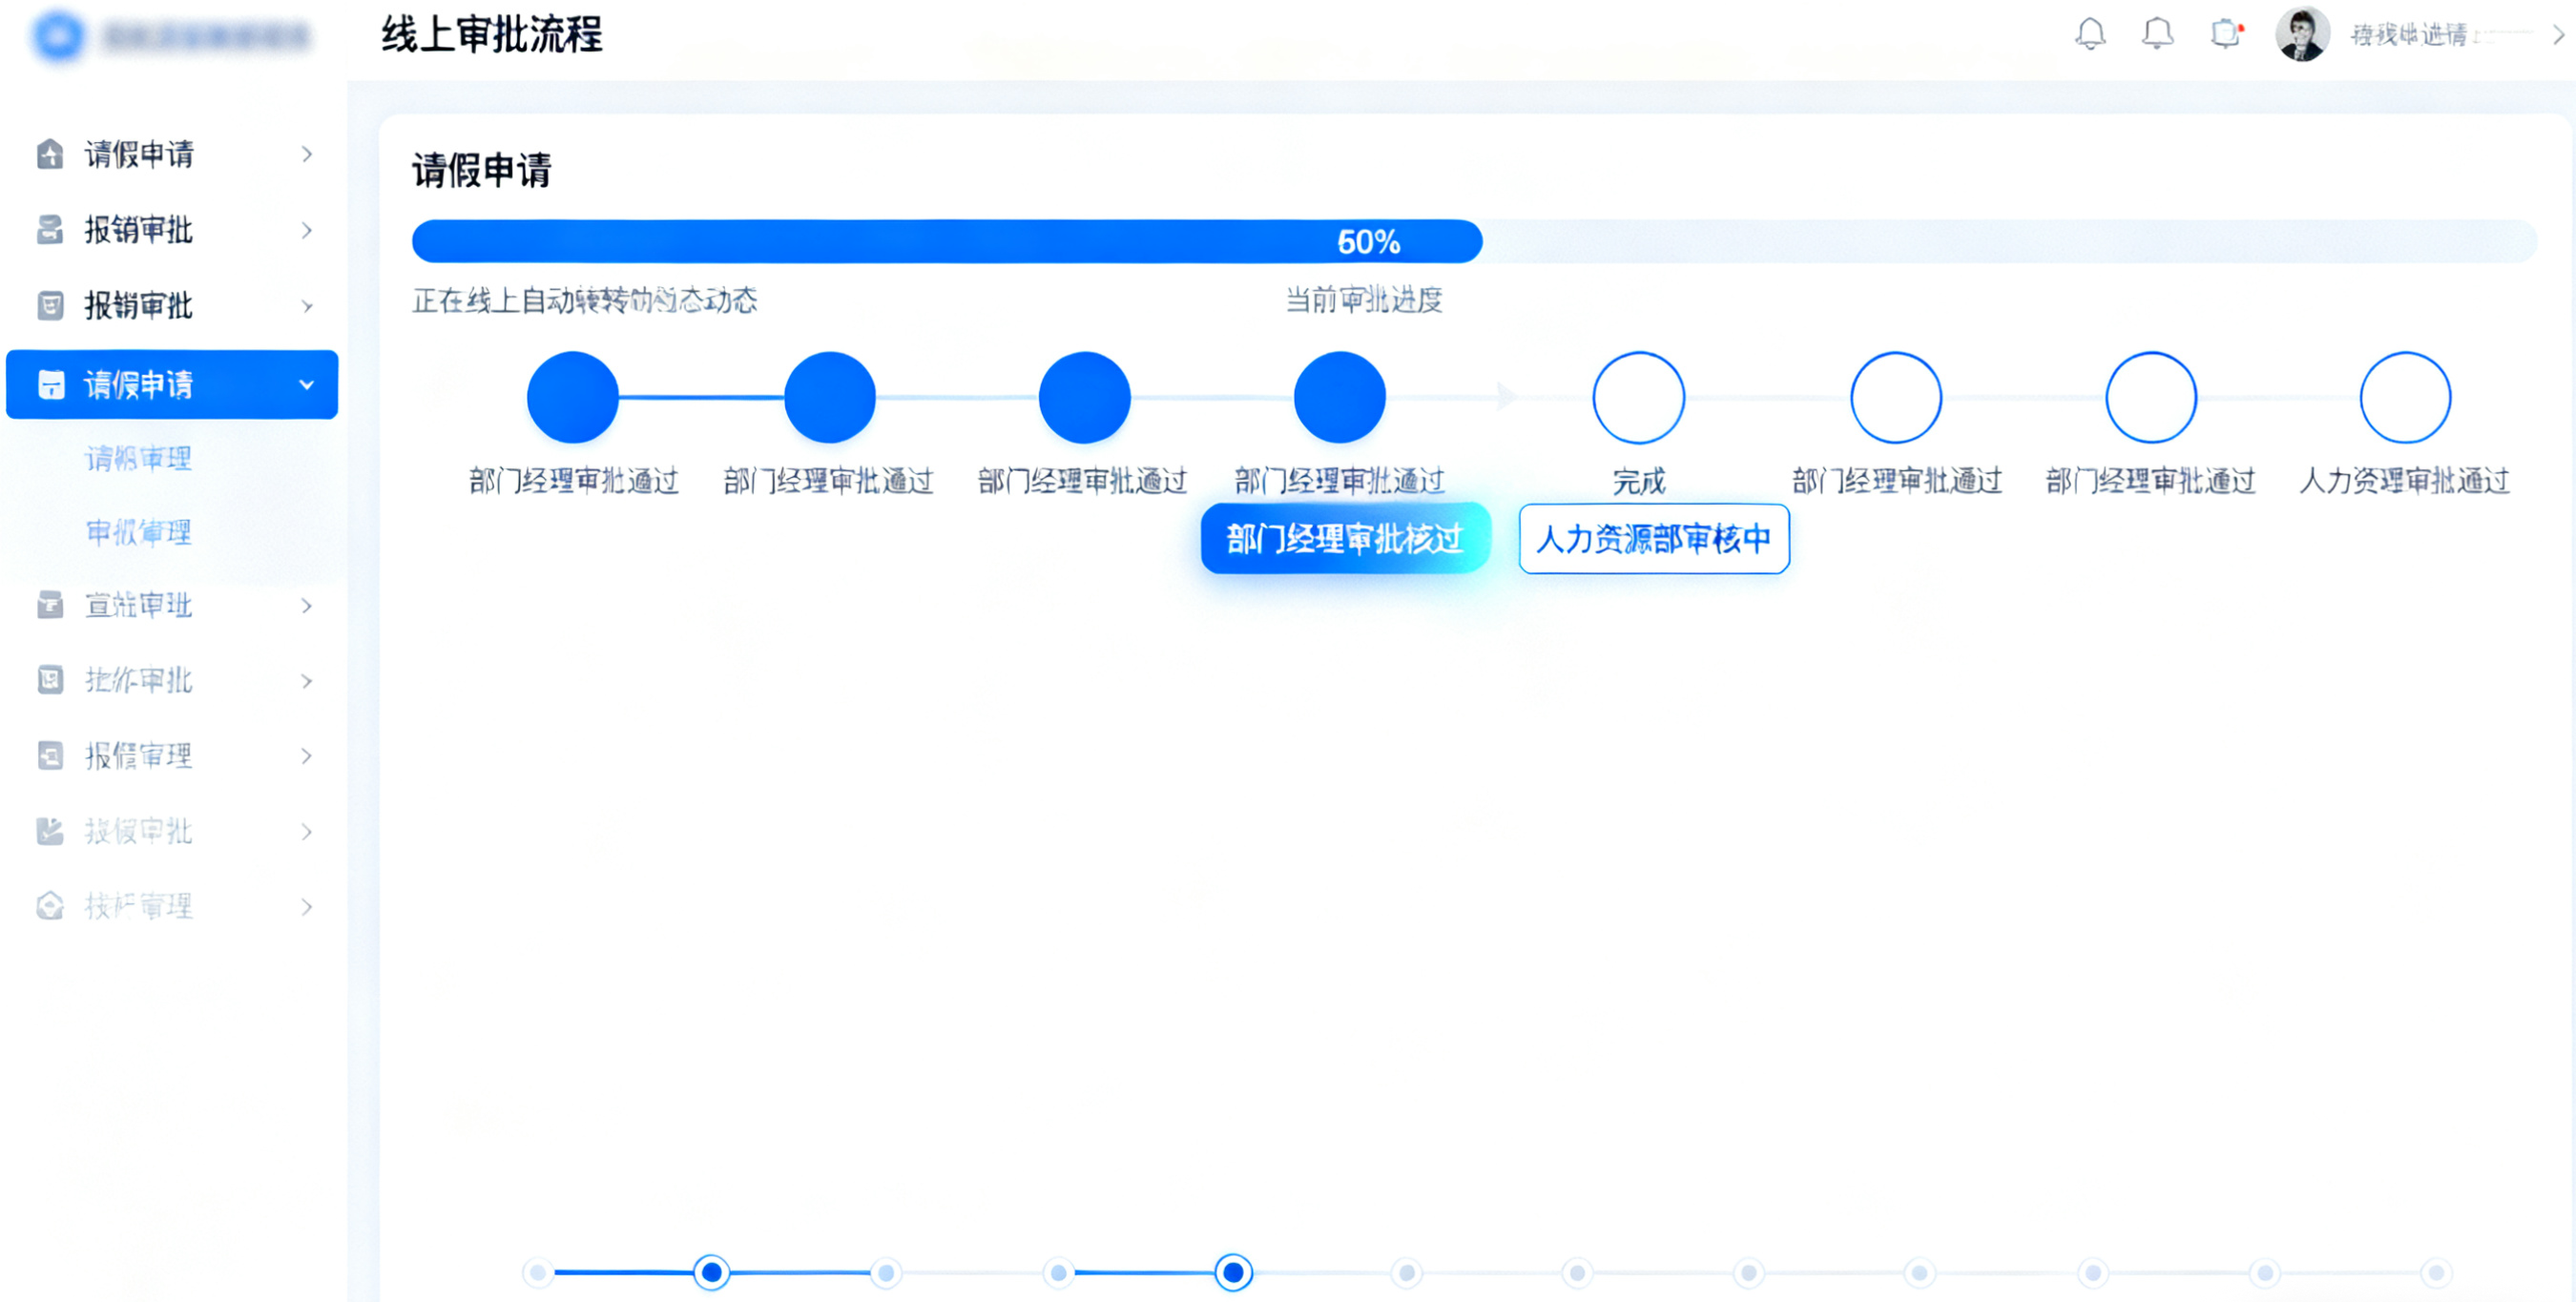Select the empty 完成 step circle

coord(1638,397)
